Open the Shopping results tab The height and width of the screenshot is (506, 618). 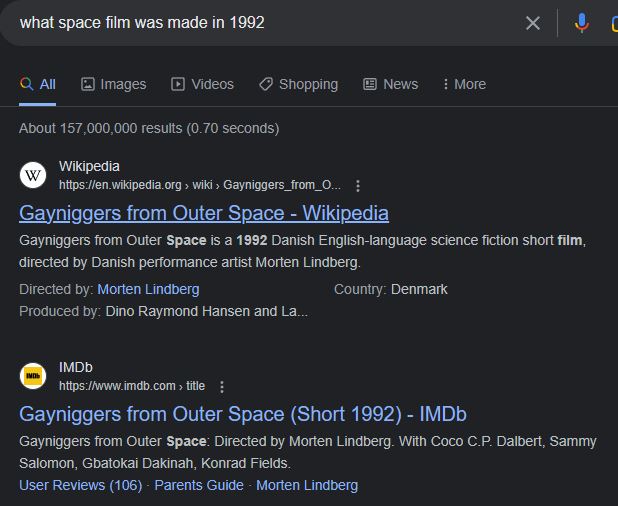click(298, 84)
